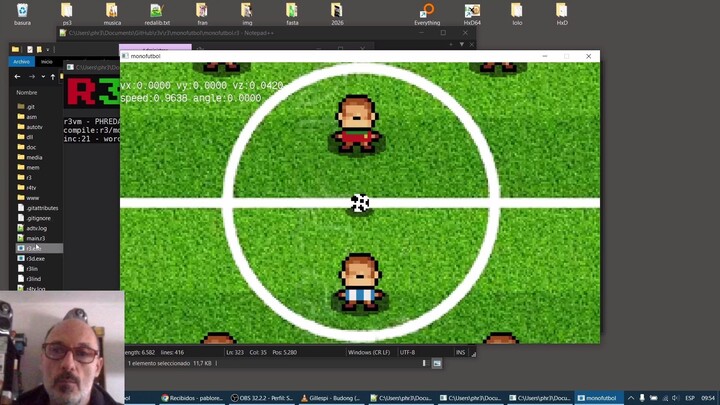Open the img desktop folder
The height and width of the screenshot is (405, 720).
click(x=247, y=13)
